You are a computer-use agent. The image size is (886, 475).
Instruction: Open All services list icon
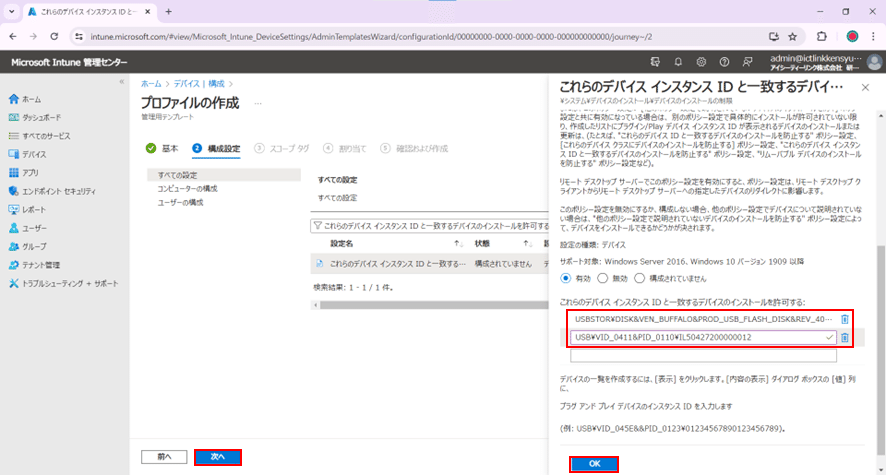(x=14, y=136)
